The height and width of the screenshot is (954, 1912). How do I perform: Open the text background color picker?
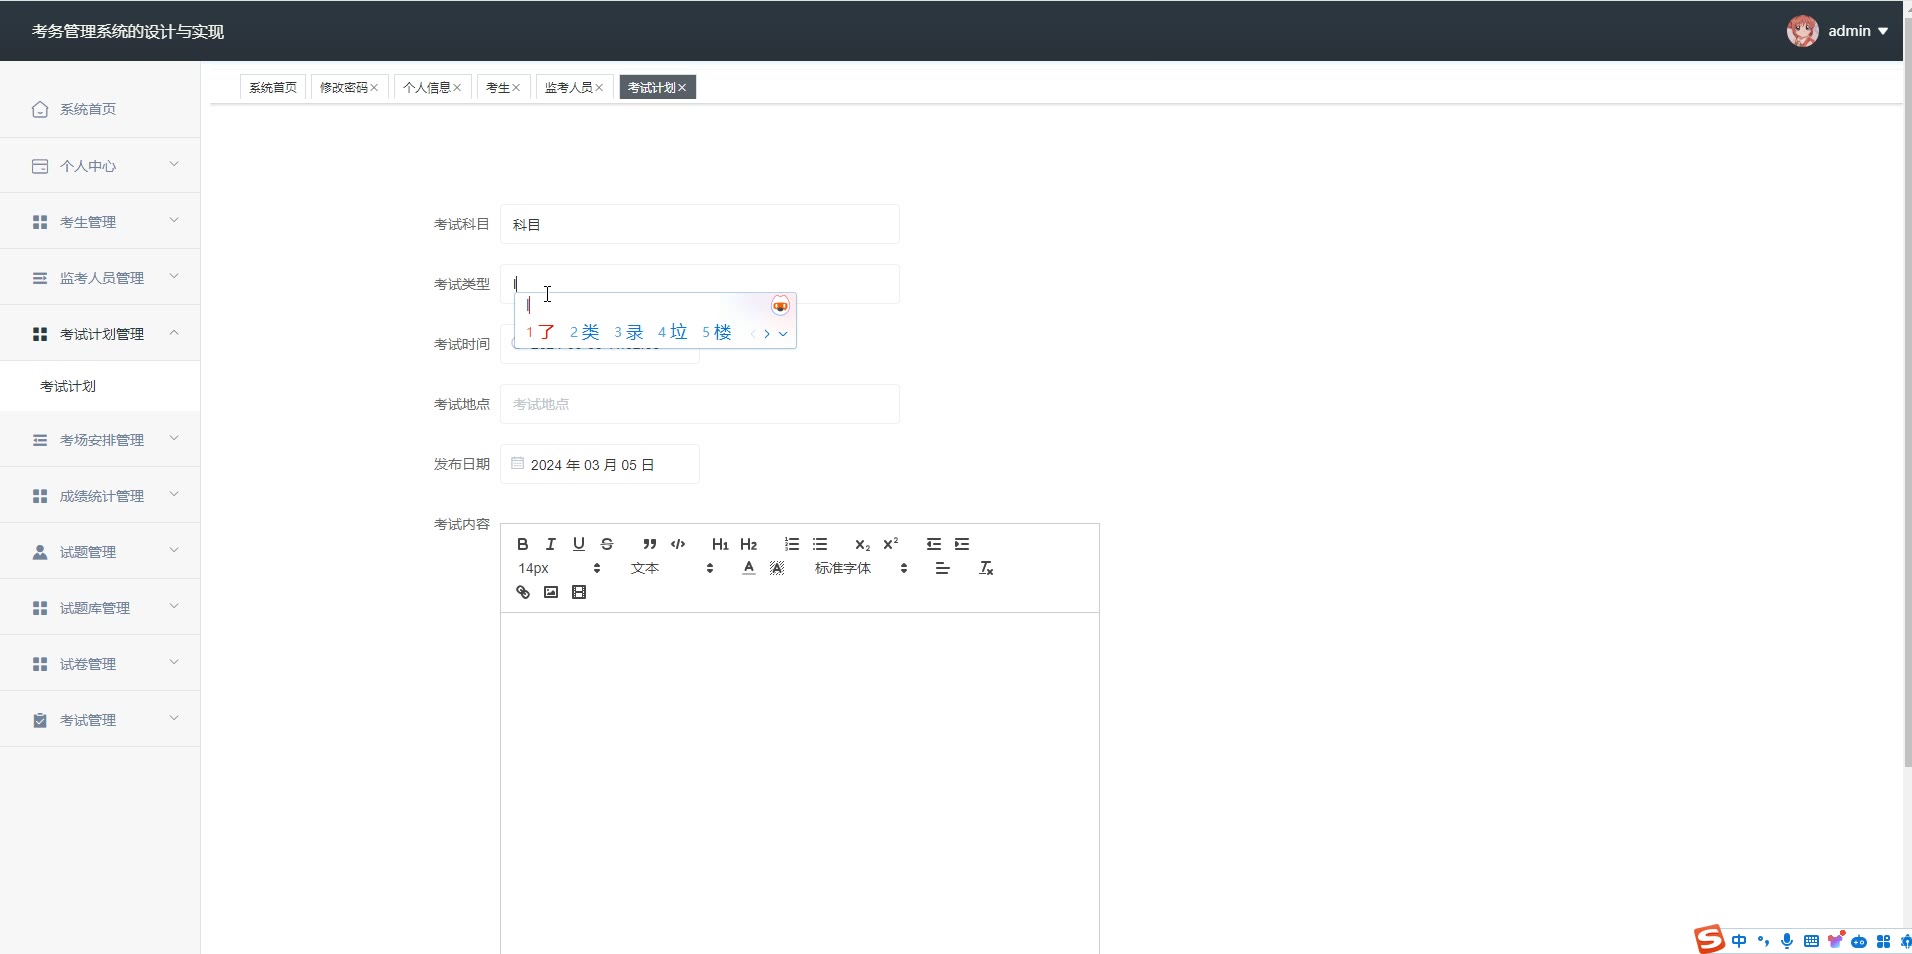(776, 568)
